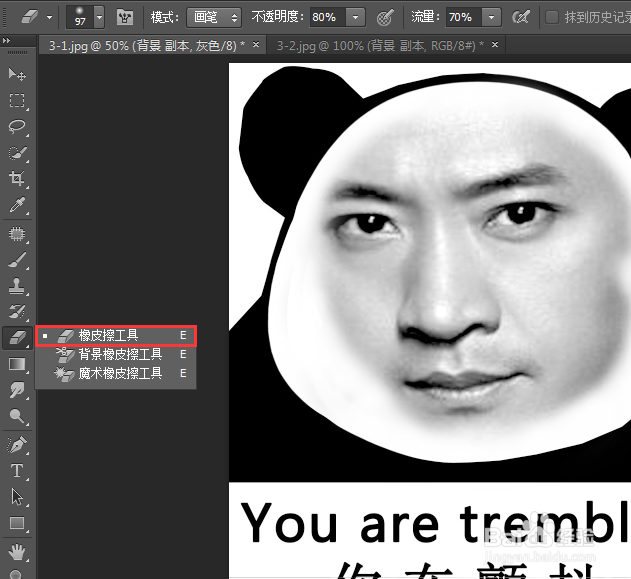Click the 不透明度 80% value field
The image size is (631, 579).
[x=328, y=17]
